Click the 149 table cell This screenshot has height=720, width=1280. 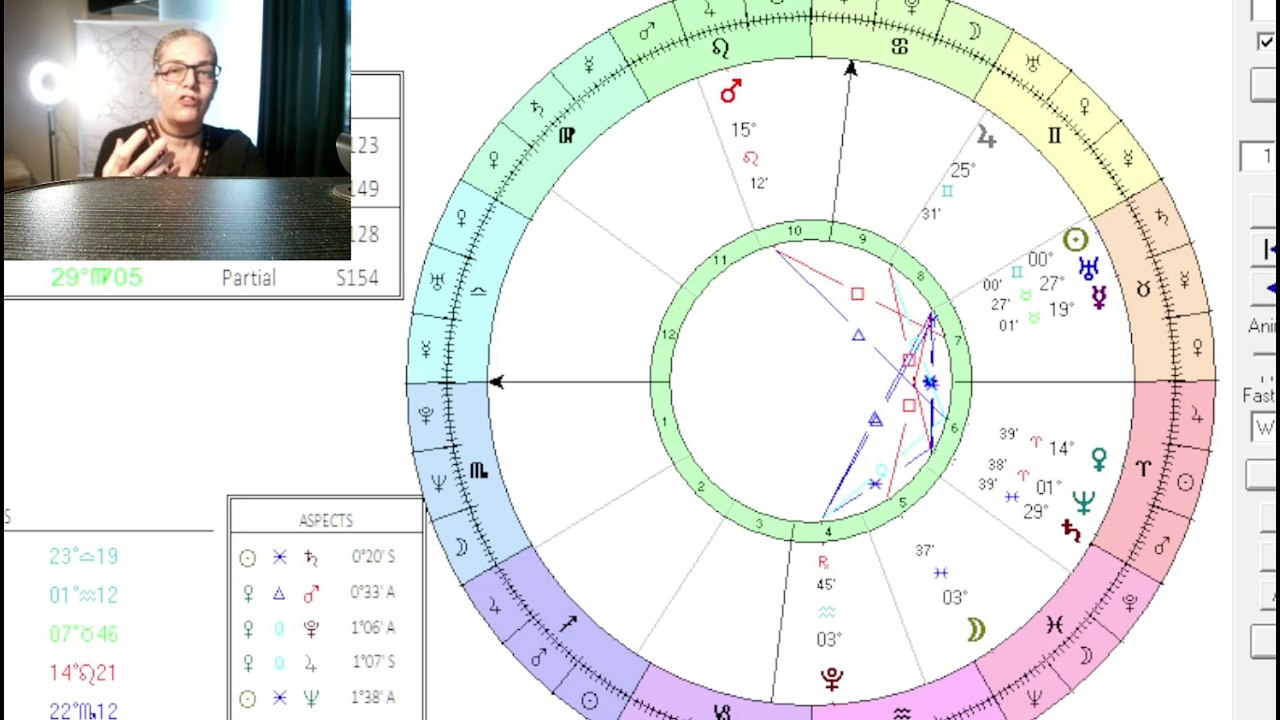(365, 189)
